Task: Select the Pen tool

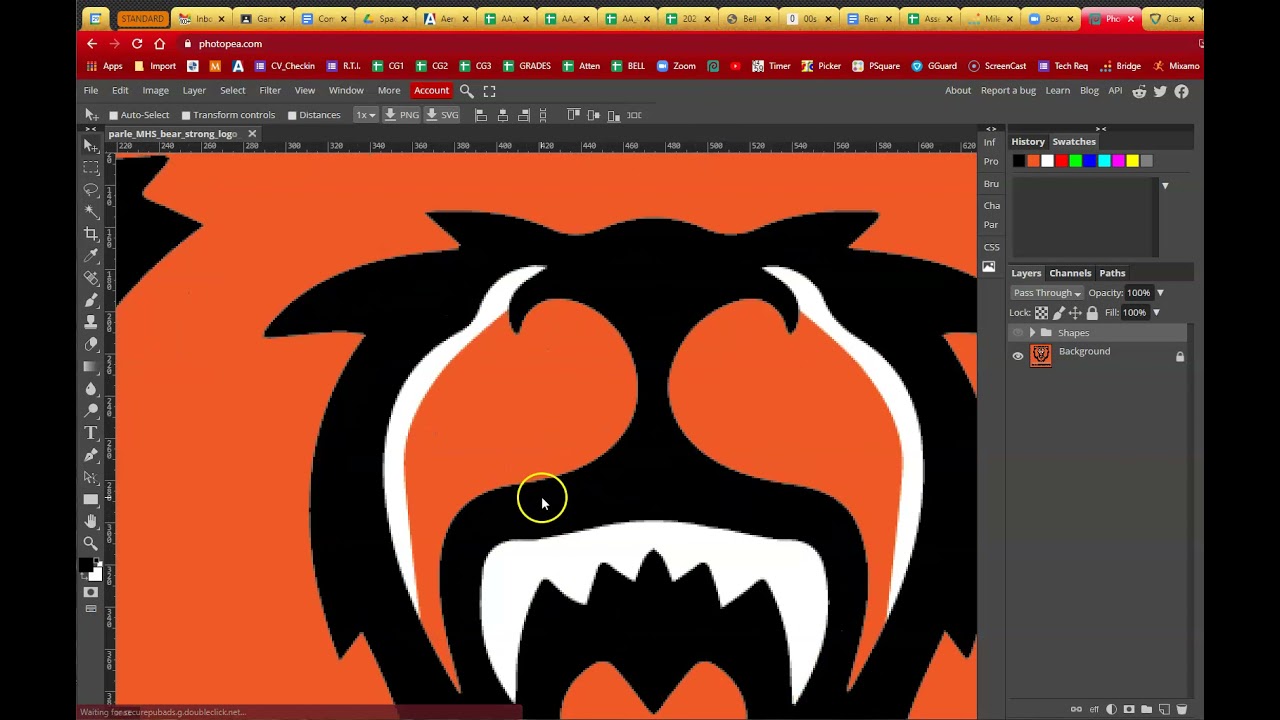Action: [x=91, y=455]
